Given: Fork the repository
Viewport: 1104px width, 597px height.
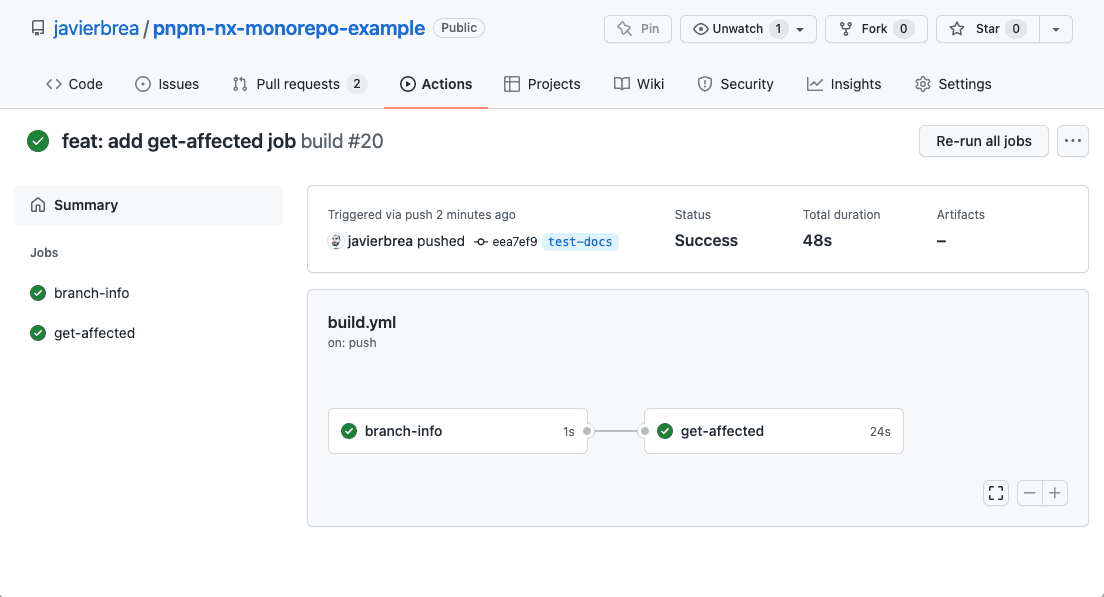Looking at the screenshot, I should [876, 29].
